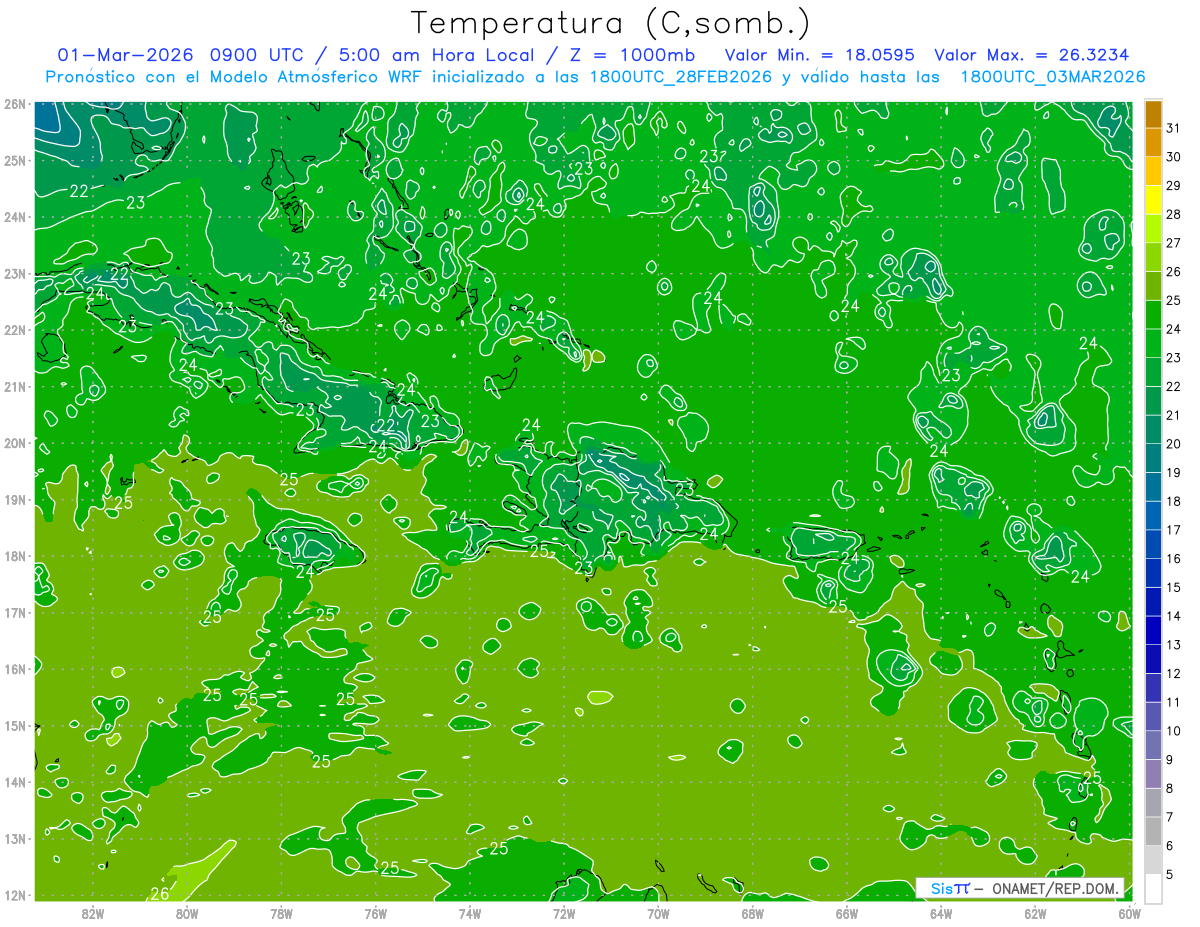Click the "5" color scale label
This screenshot has height=927, width=1200.
(1169, 874)
